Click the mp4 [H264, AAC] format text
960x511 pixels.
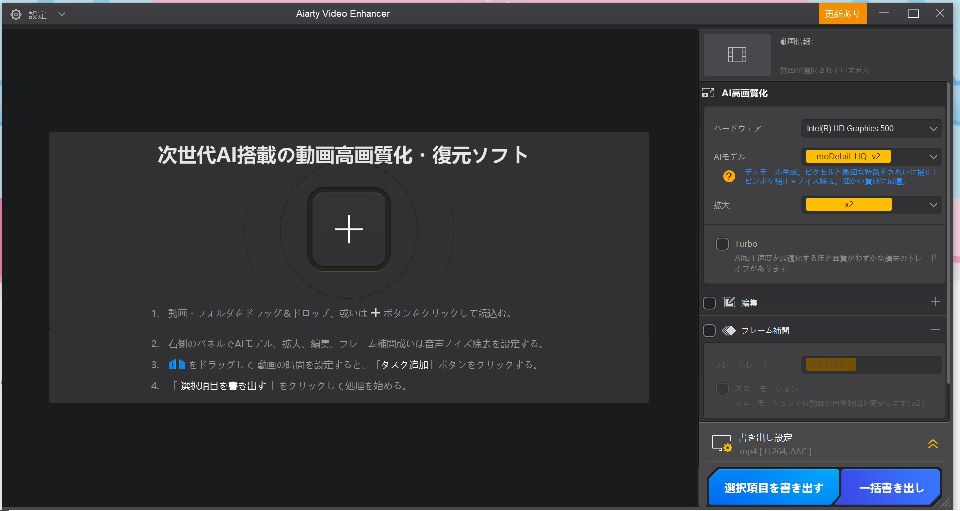pyautogui.click(x=775, y=451)
